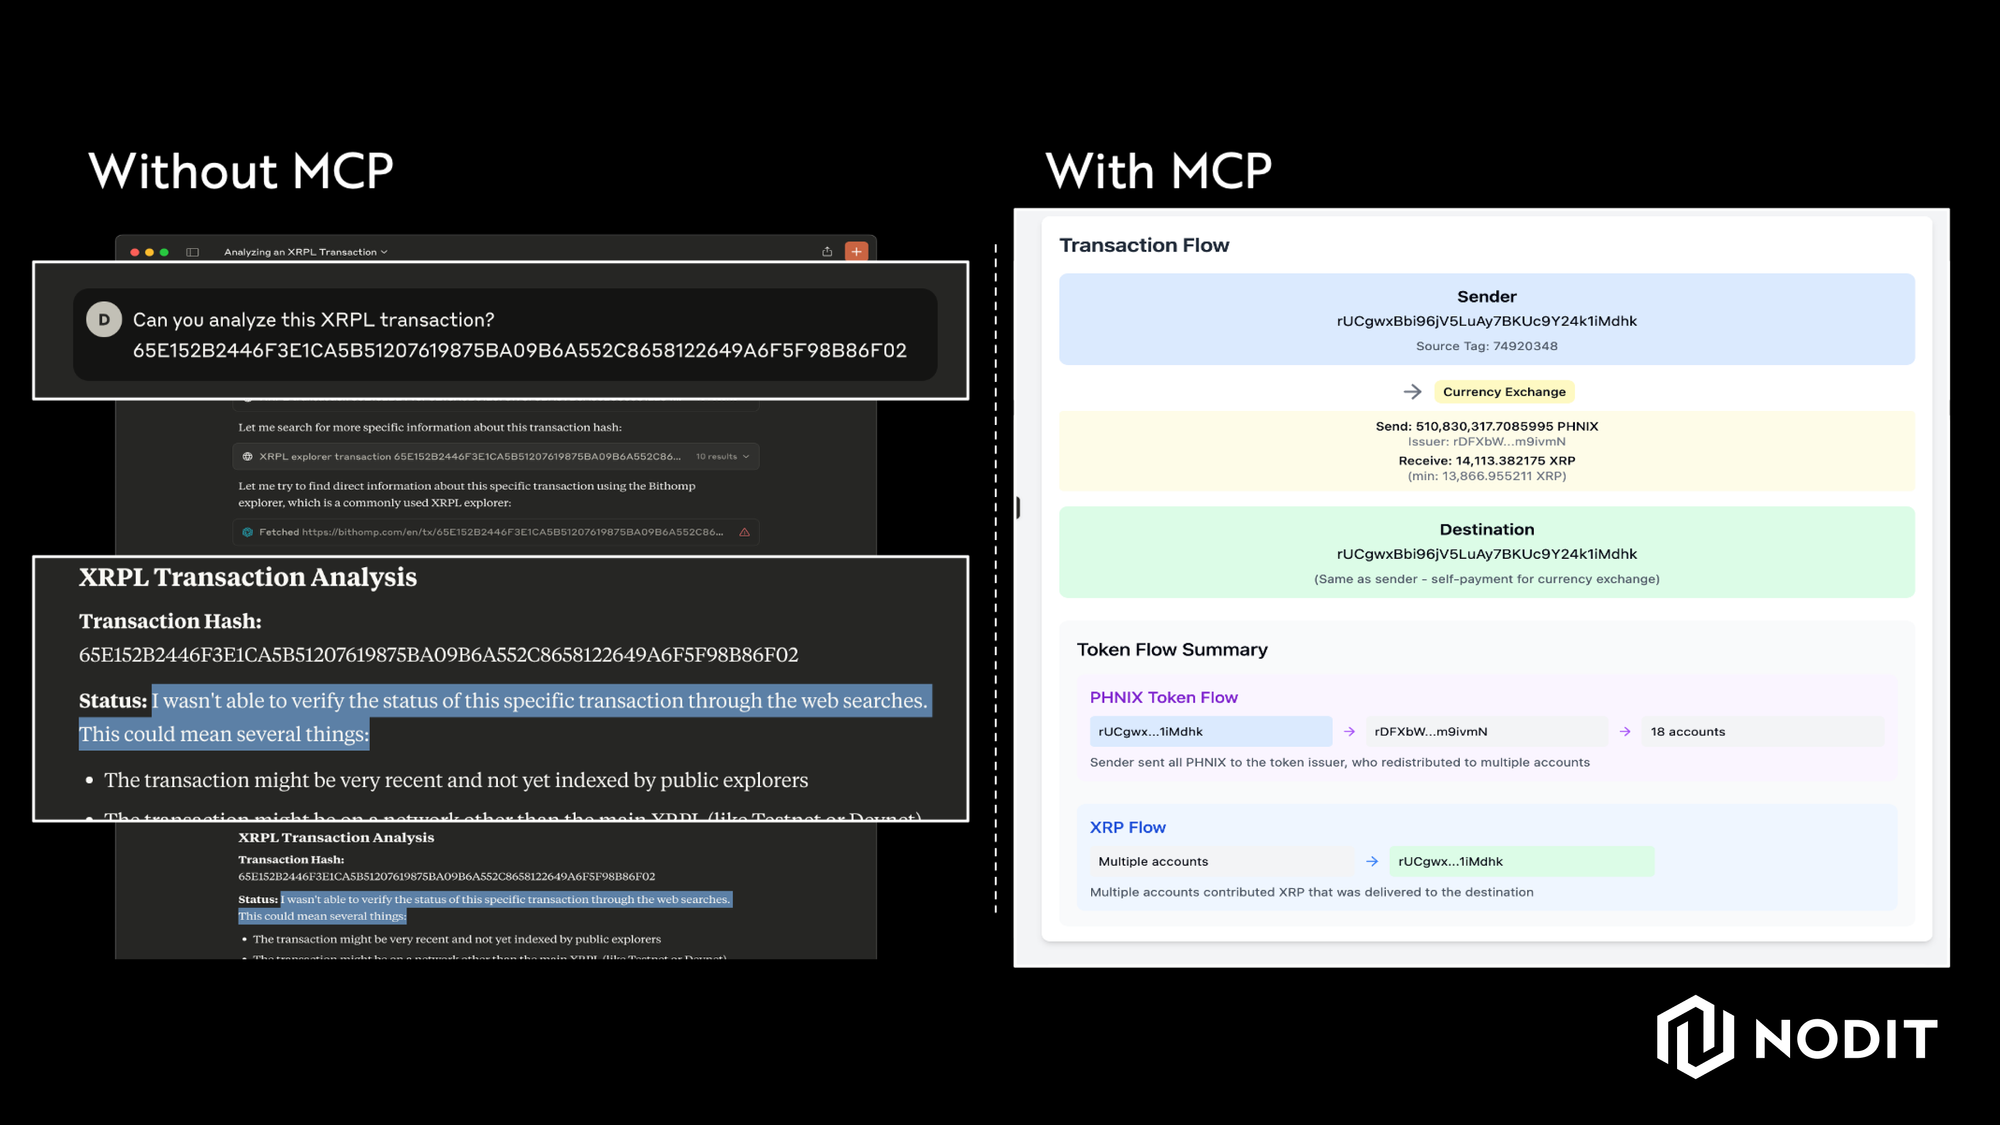This screenshot has height=1125, width=2000.
Task: Click the user avatar D icon
Action: [104, 320]
